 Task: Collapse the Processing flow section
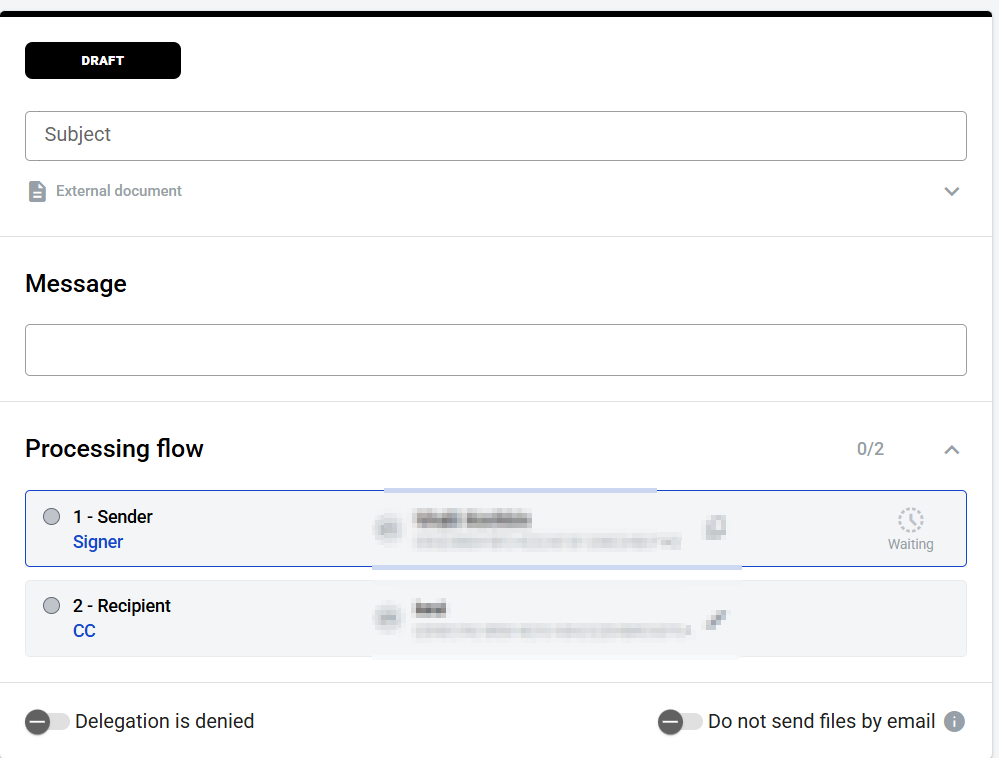point(951,449)
